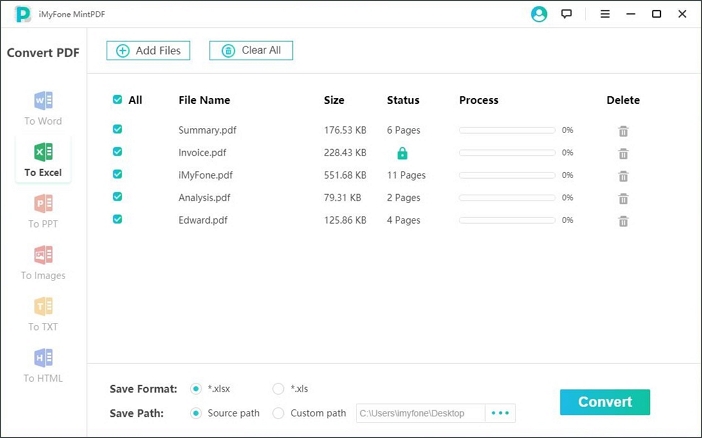This screenshot has width=702, height=438.
Task: Click the lock icon on Invoice.pdf
Action: pos(402,153)
